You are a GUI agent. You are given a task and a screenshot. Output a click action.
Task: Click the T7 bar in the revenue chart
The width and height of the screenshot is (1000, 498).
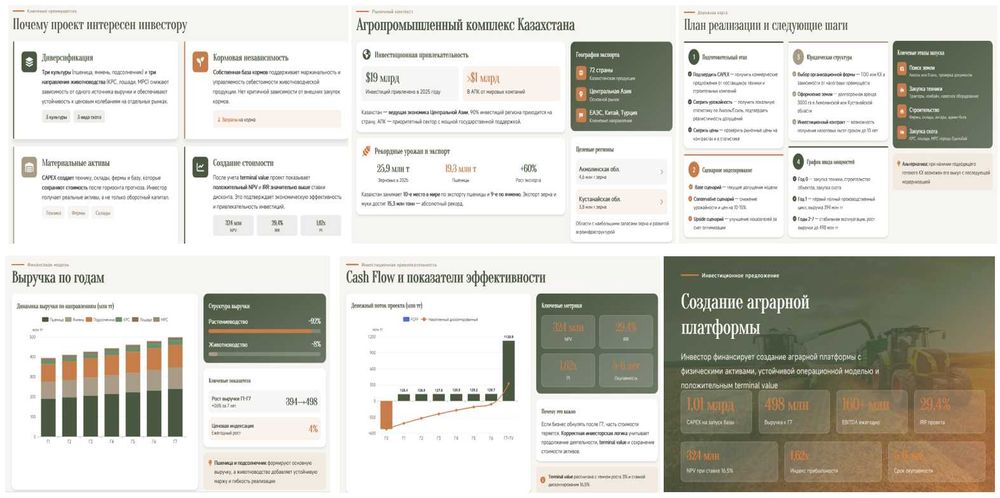point(175,387)
